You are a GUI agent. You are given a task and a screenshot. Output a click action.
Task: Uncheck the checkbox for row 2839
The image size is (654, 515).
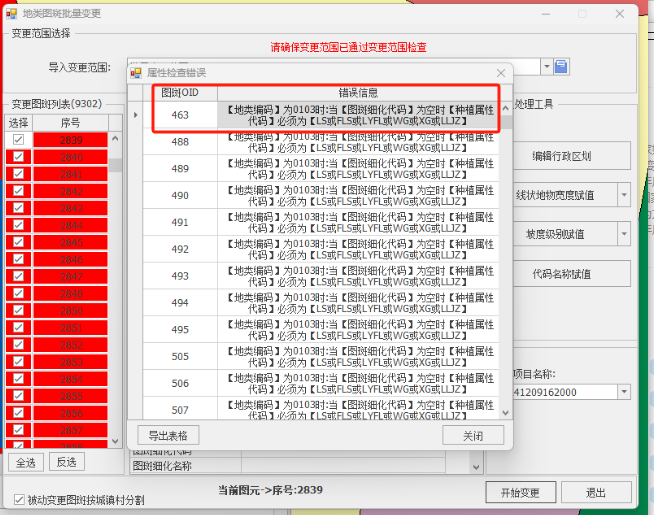point(18,141)
